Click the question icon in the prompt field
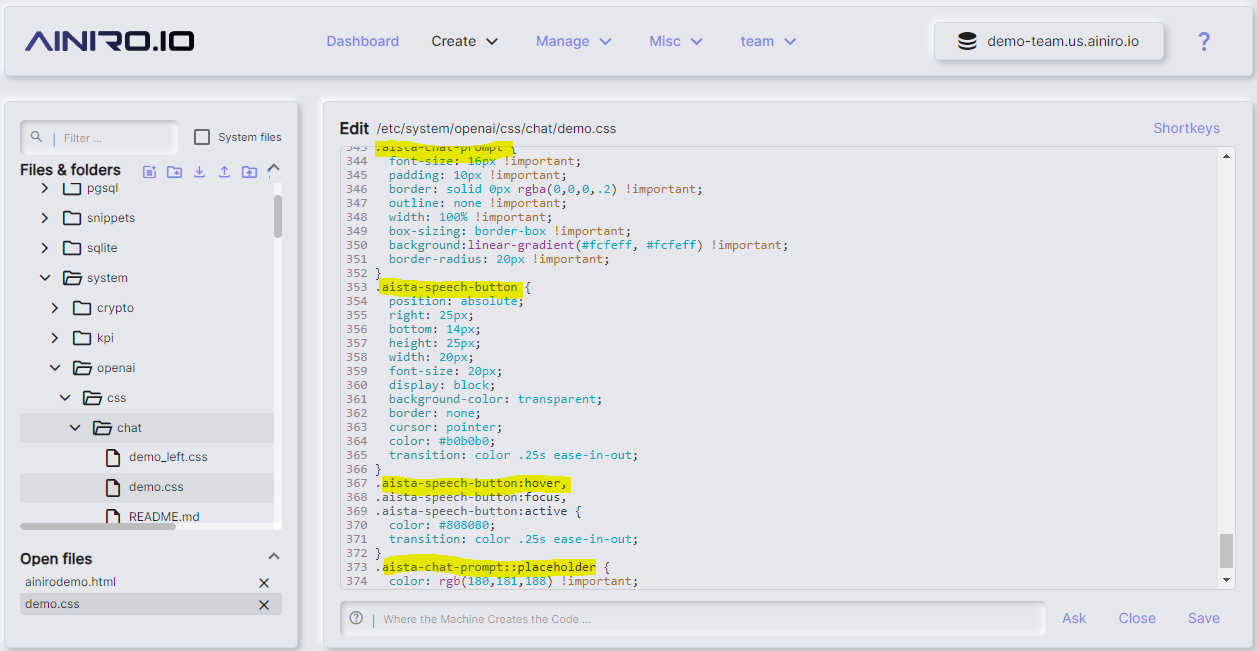1257x651 pixels. 356,618
